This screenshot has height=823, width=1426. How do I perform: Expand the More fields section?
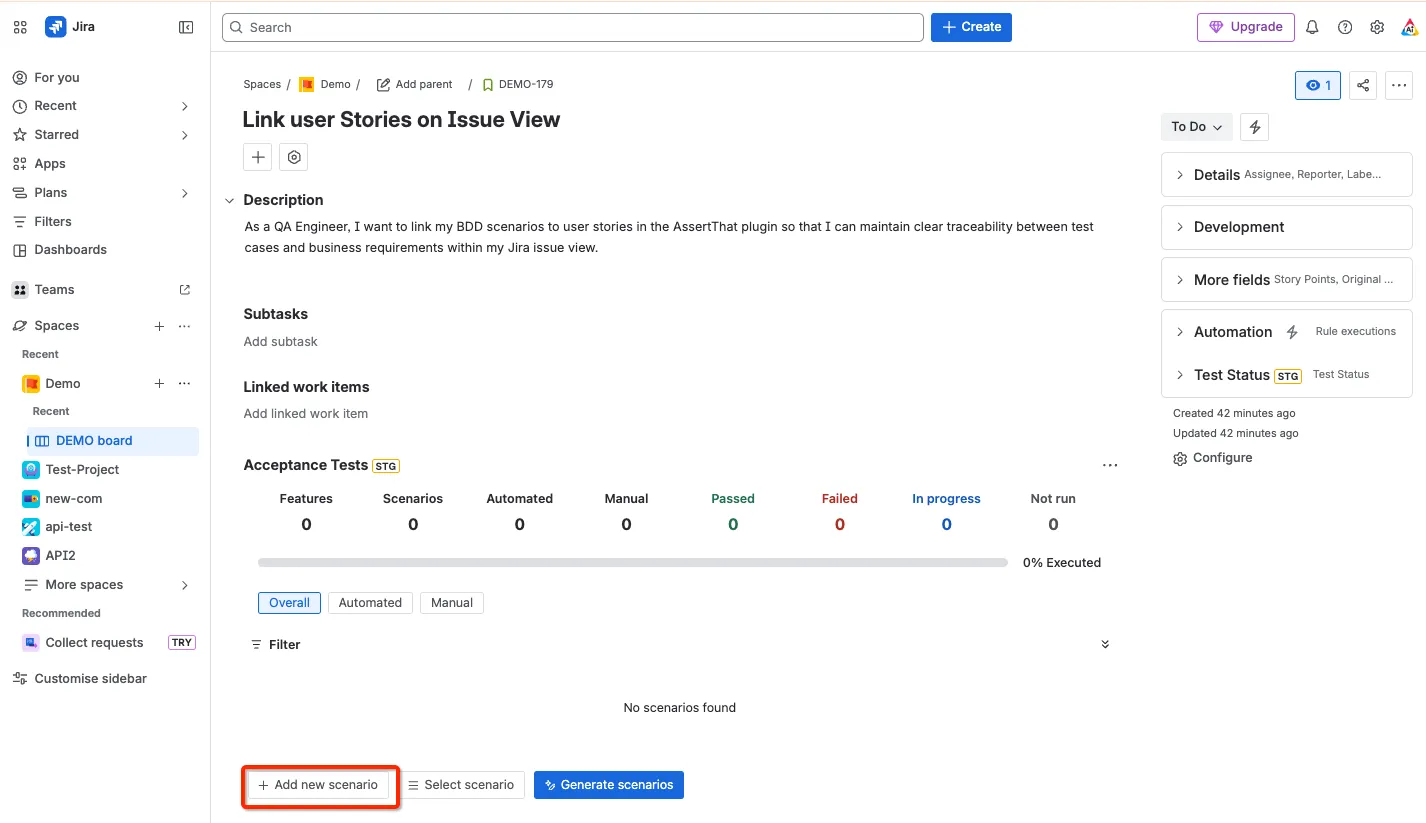(1287, 280)
